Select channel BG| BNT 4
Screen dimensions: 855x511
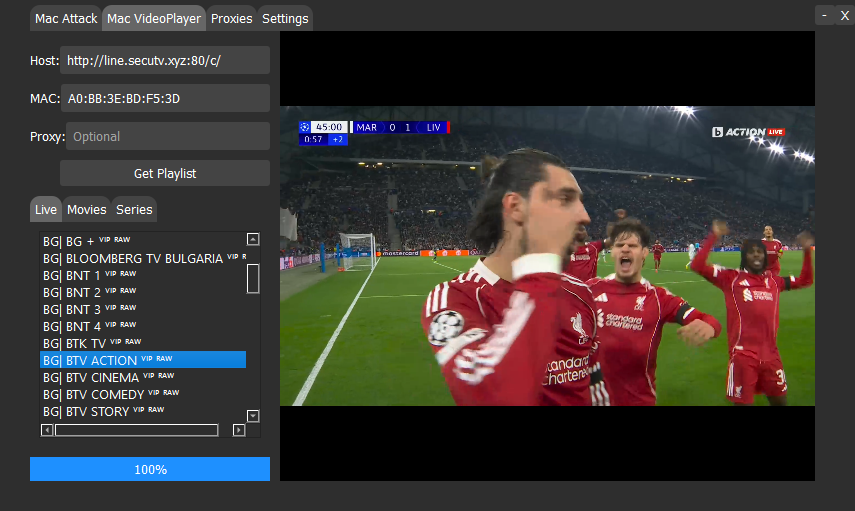point(143,326)
